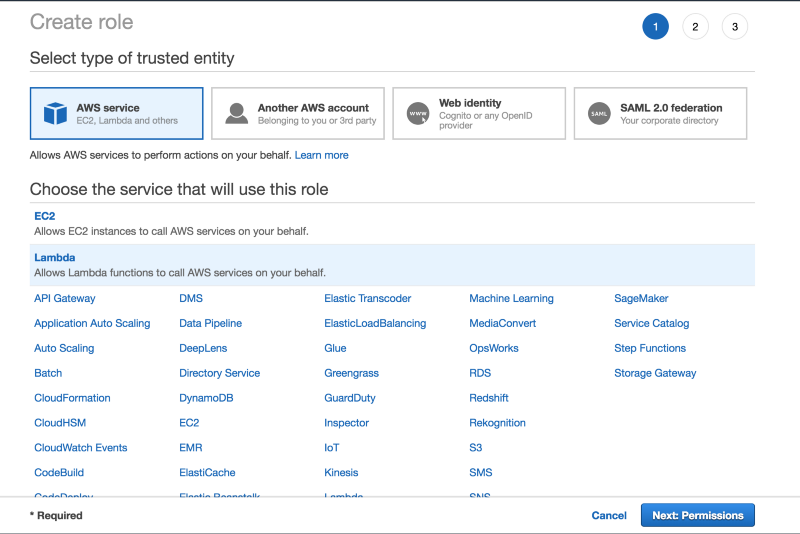The width and height of the screenshot is (800, 534).
Task: Click the SAML 2.0 federation icon
Action: point(599,113)
